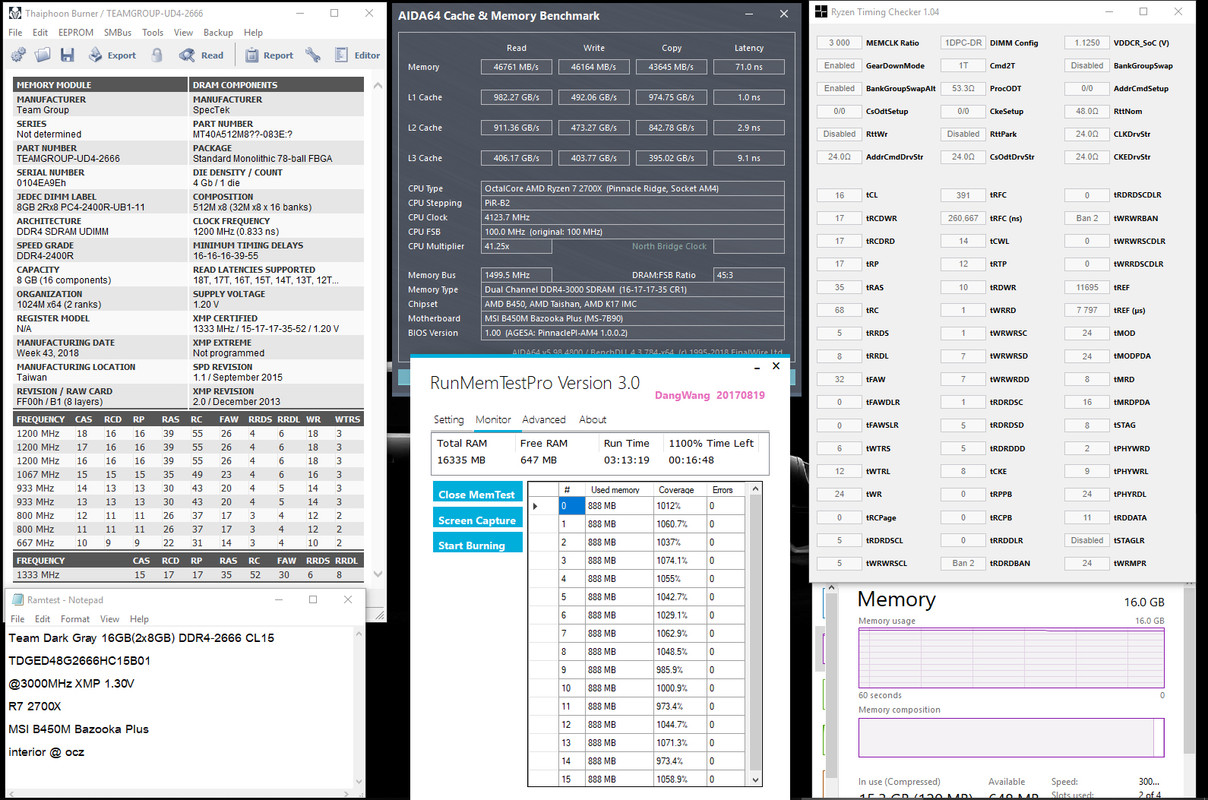Click the Close MemTest button

coord(478,493)
